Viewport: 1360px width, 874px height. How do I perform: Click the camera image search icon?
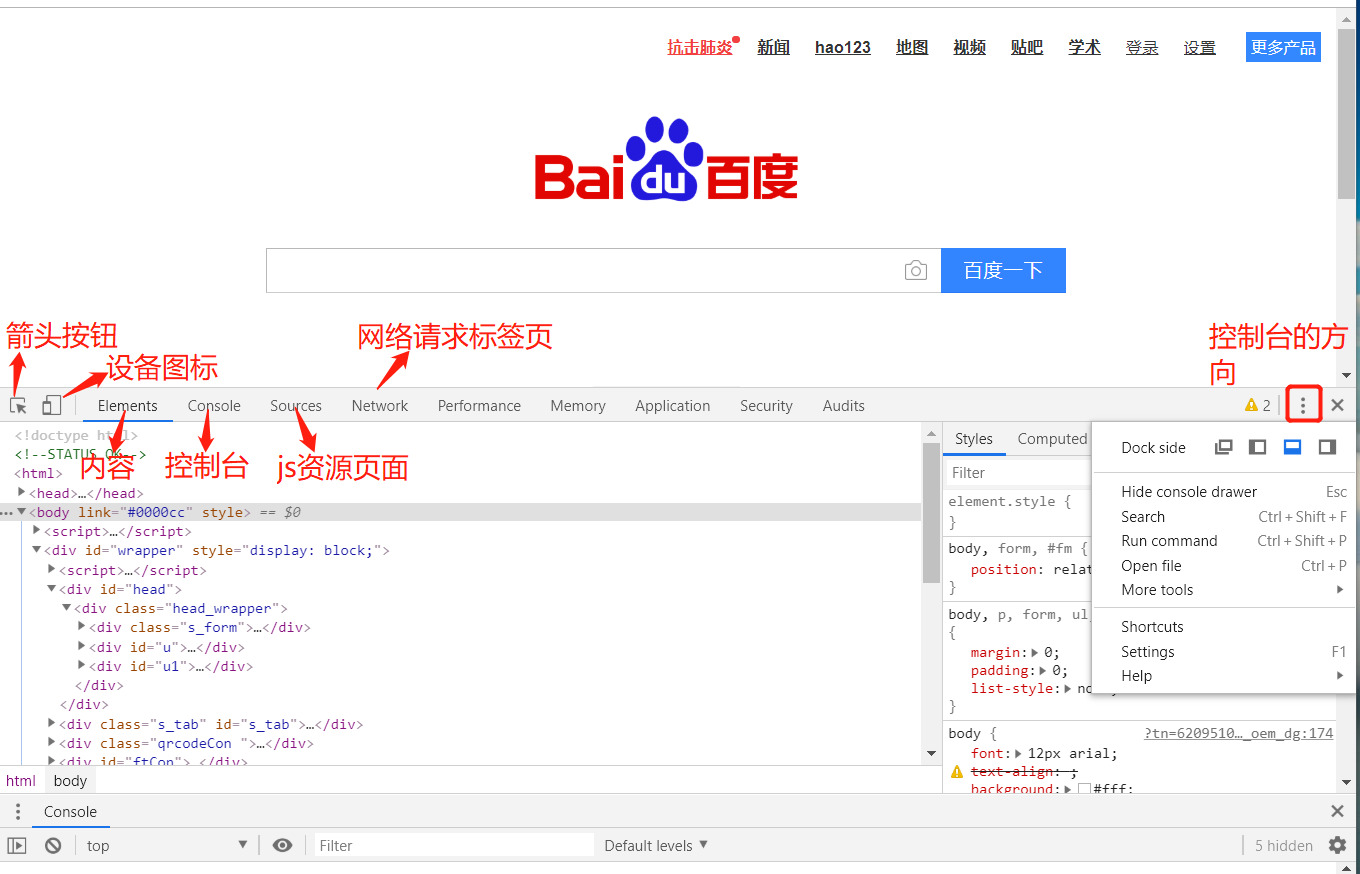[915, 270]
